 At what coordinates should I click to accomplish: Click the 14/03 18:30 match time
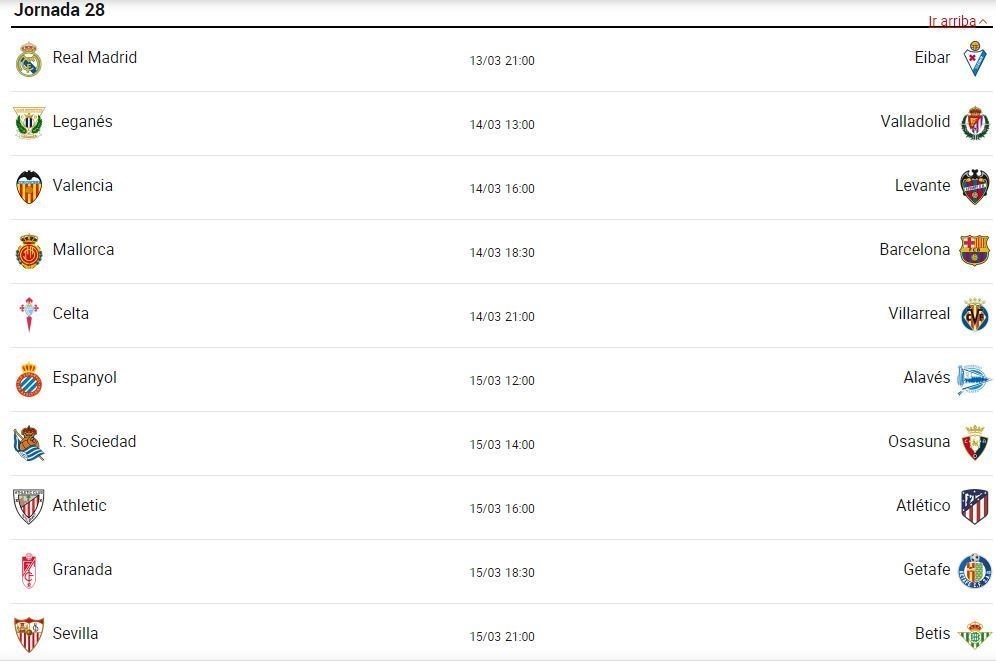tap(502, 252)
